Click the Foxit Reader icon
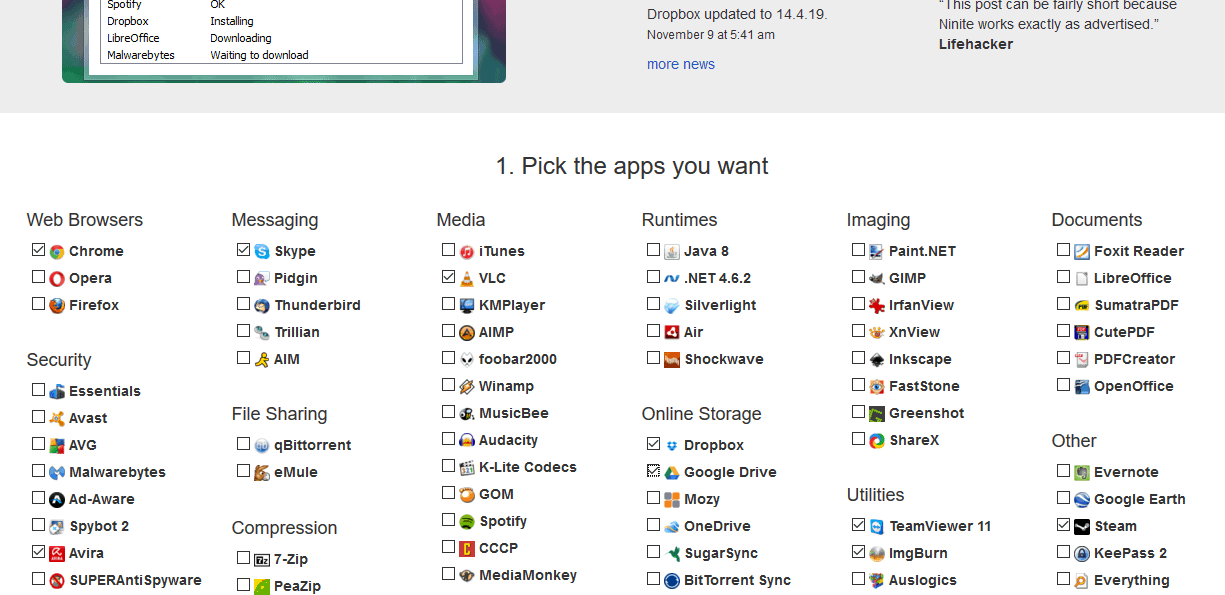1225x595 pixels. point(1082,252)
